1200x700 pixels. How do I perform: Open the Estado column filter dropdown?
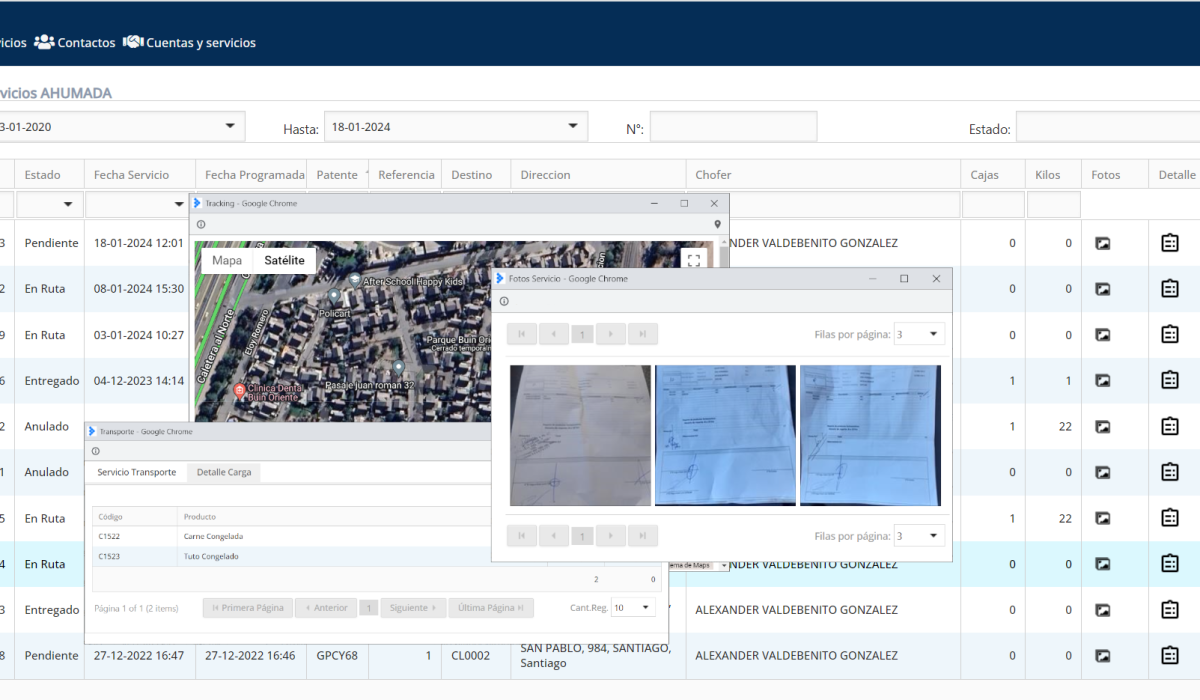pos(48,205)
